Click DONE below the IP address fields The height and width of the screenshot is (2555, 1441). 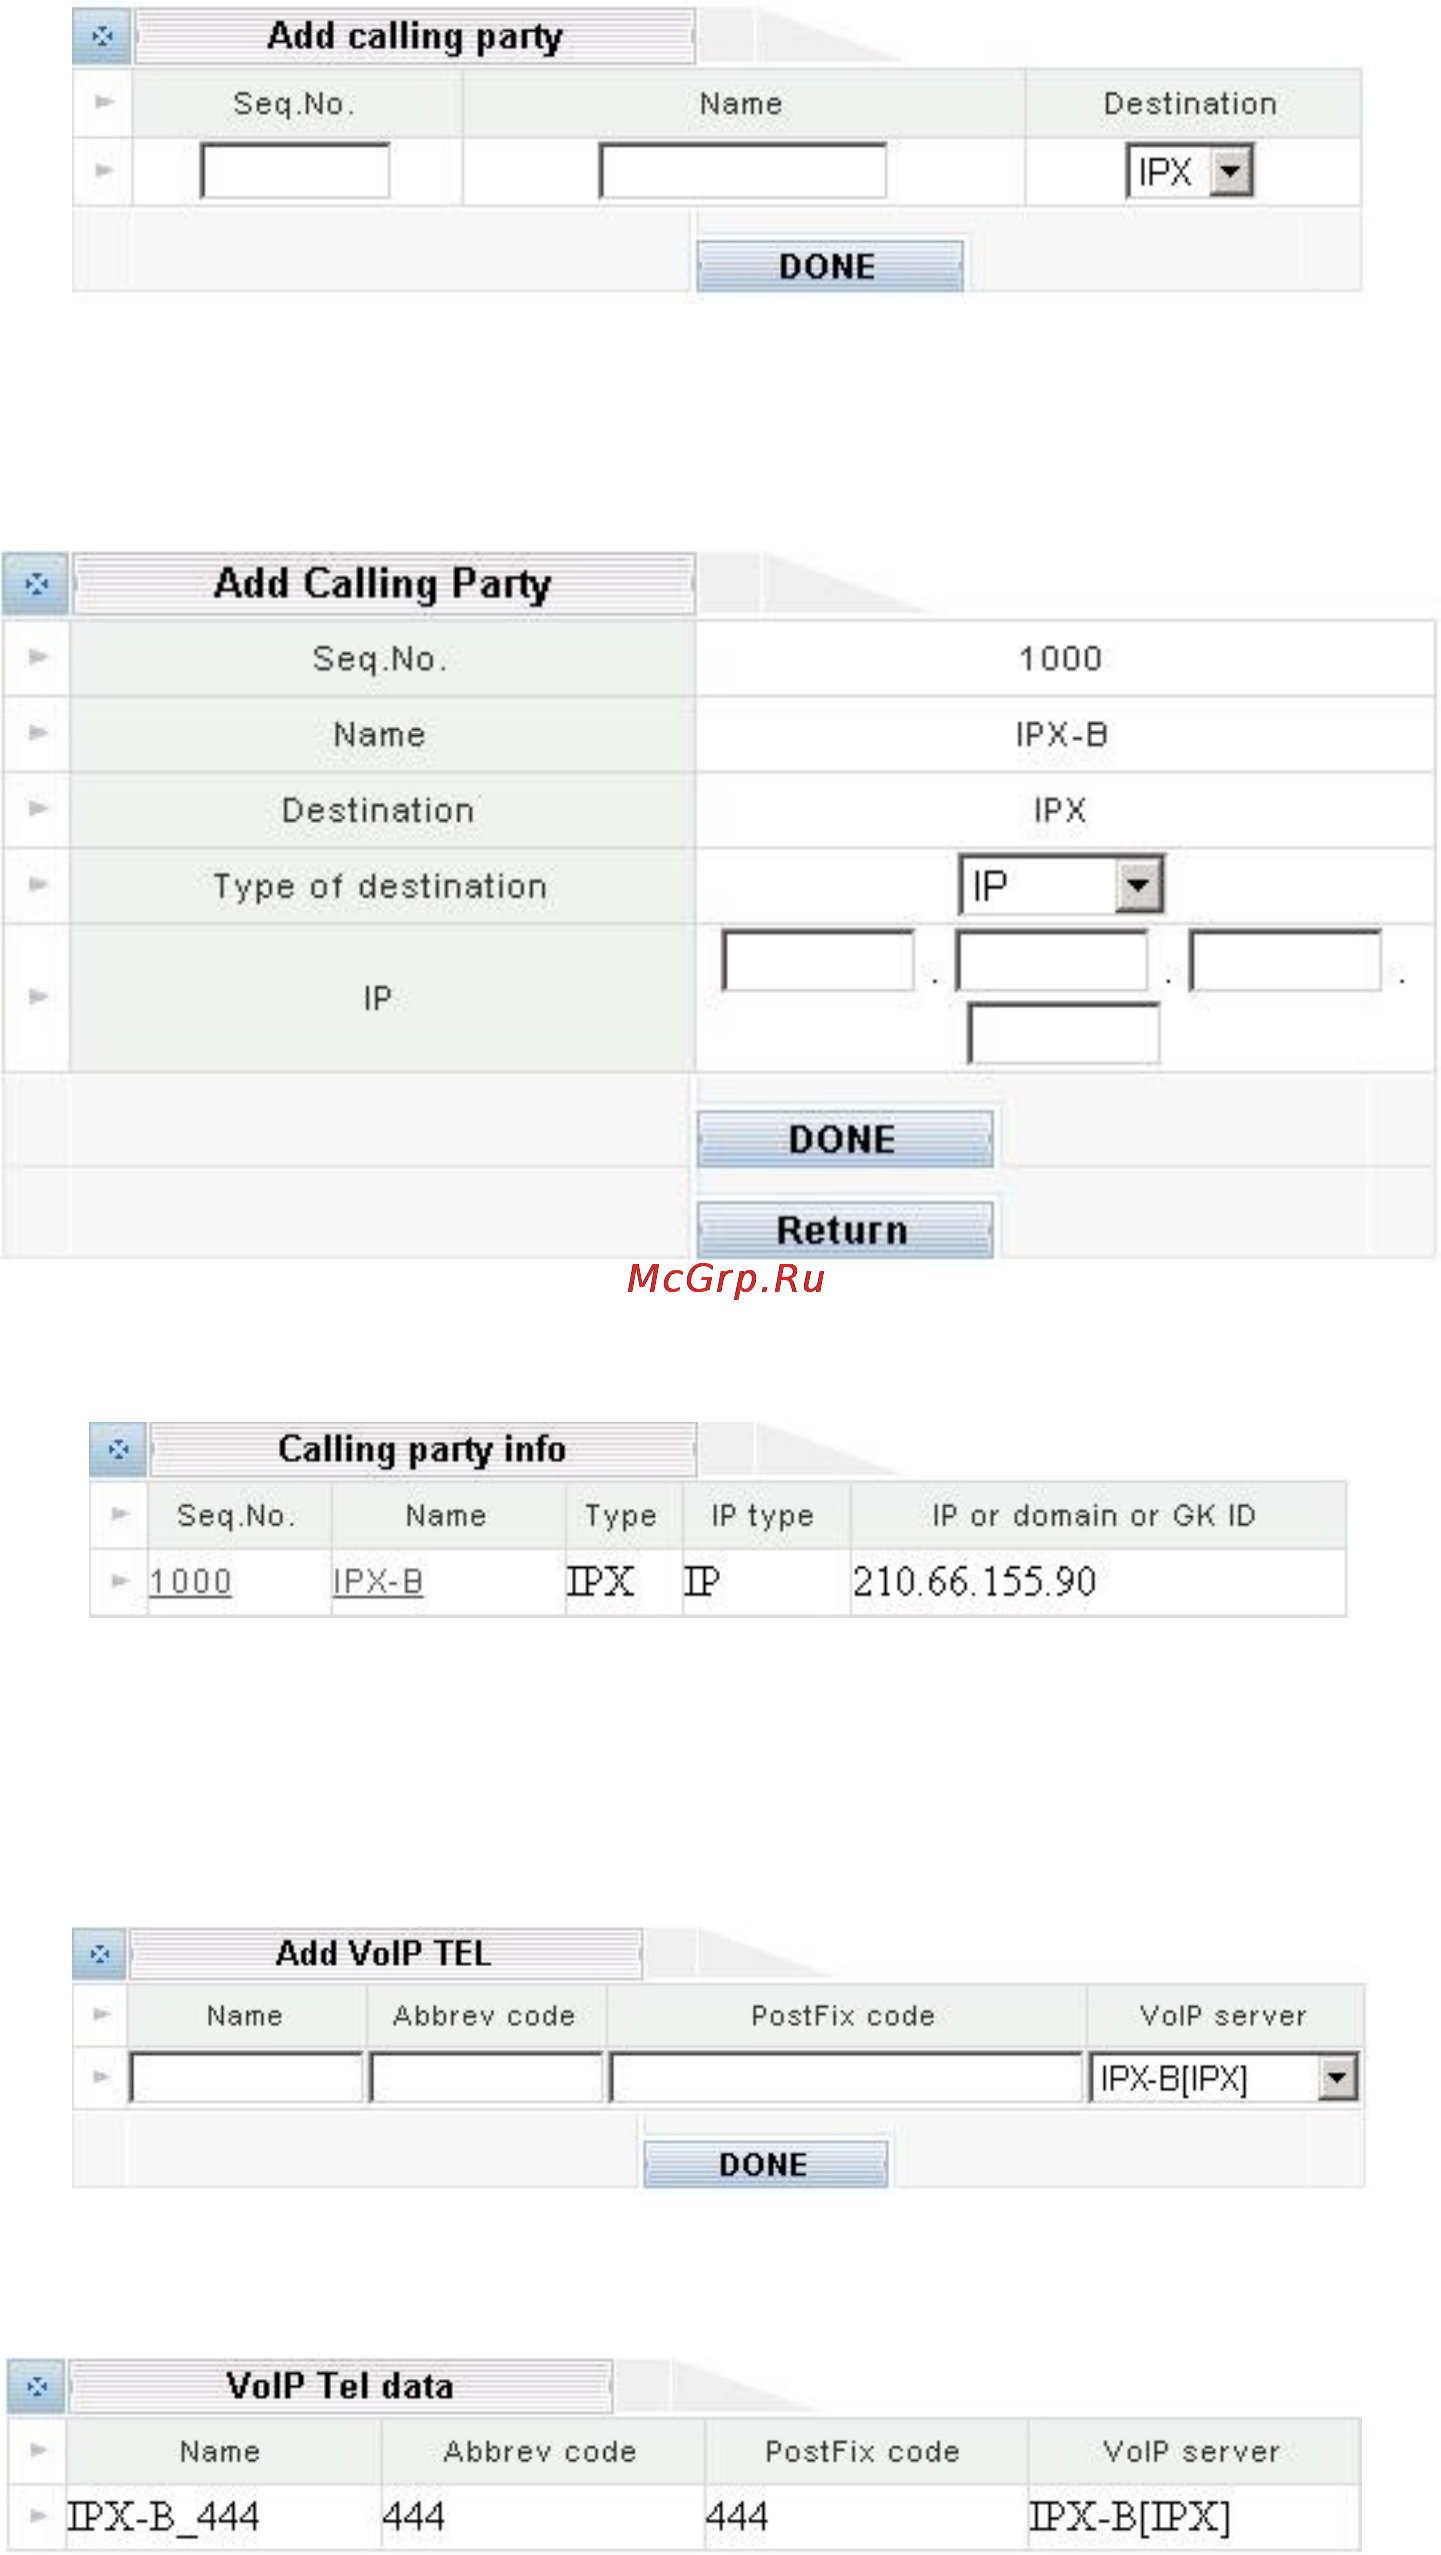(x=845, y=1139)
